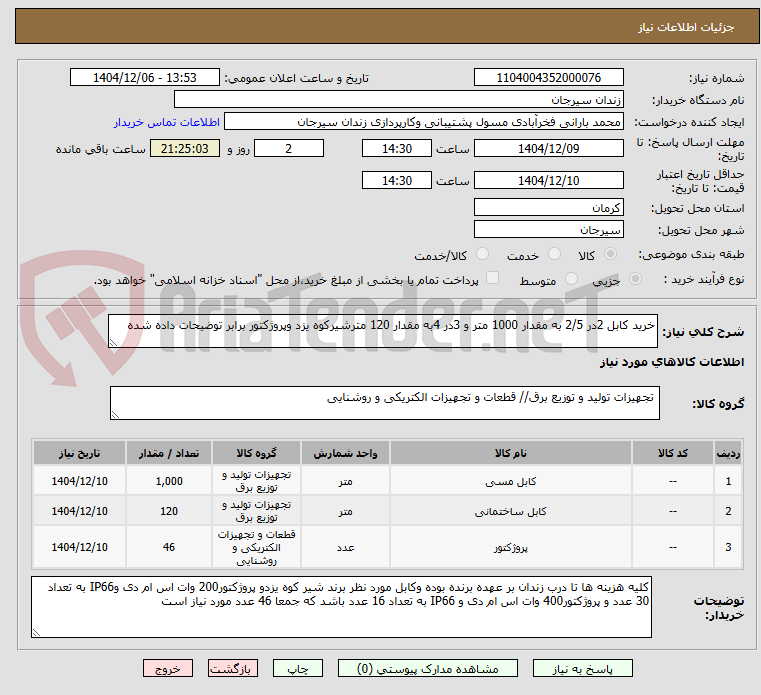761x695 pixels.
Task: Click the request creator name field
Action: [424, 122]
